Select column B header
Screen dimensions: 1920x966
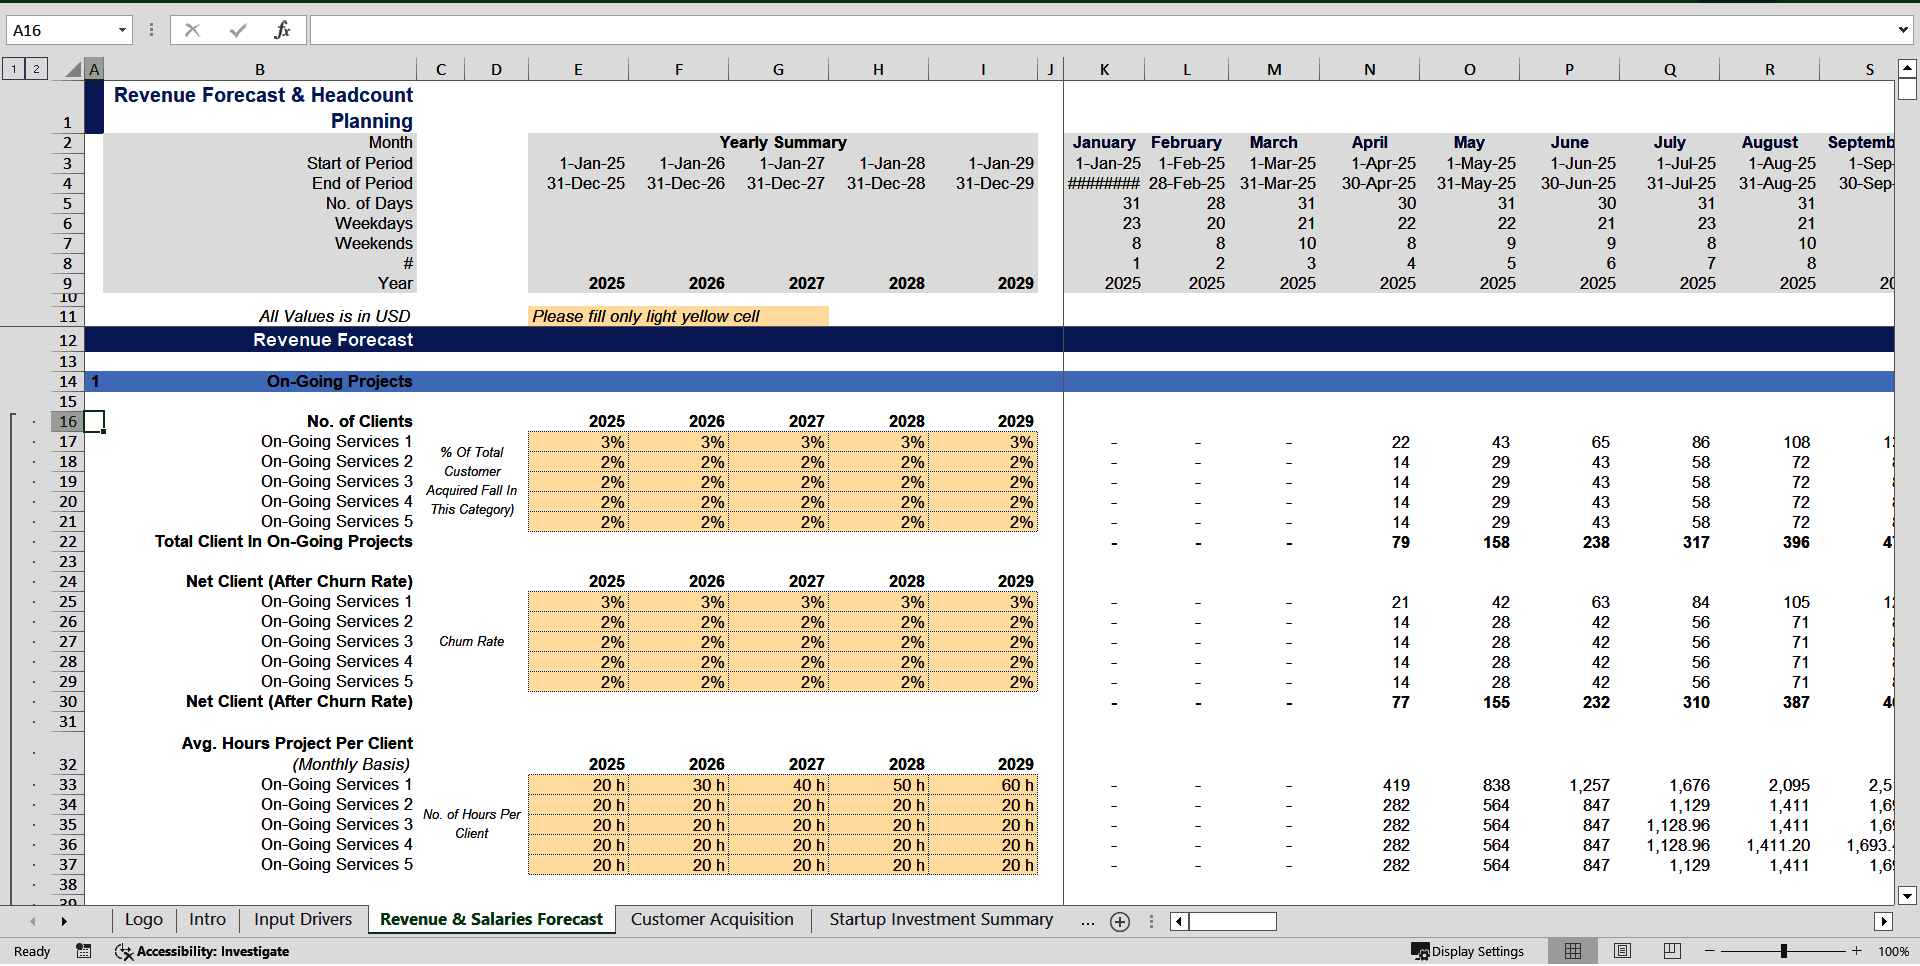pyautogui.click(x=260, y=69)
